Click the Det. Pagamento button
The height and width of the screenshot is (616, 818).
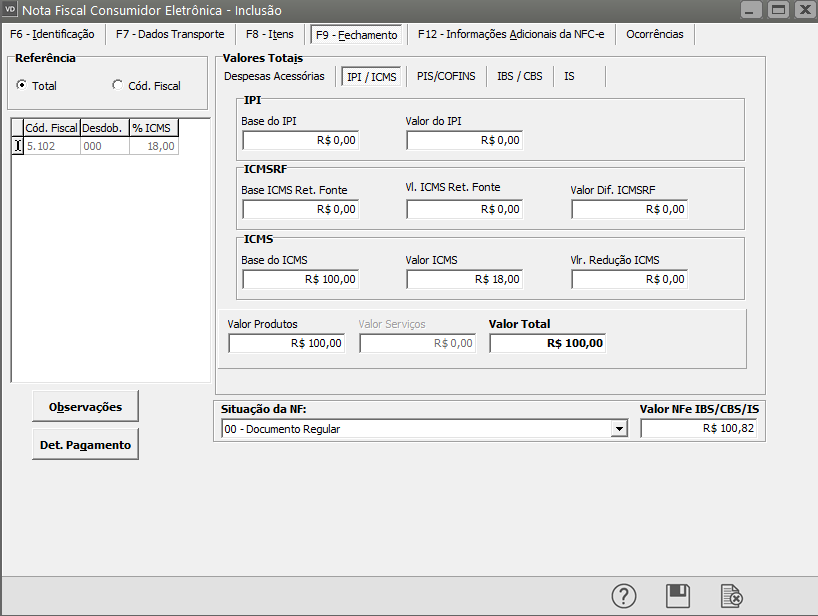(x=86, y=445)
